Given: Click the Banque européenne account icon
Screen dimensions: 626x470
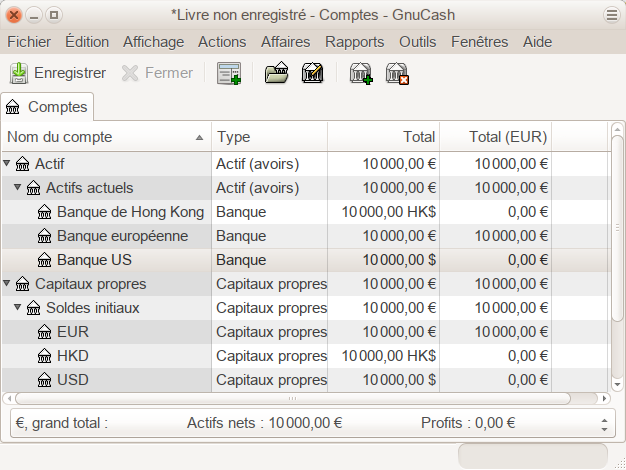Looking at the screenshot, I should click(x=45, y=236).
